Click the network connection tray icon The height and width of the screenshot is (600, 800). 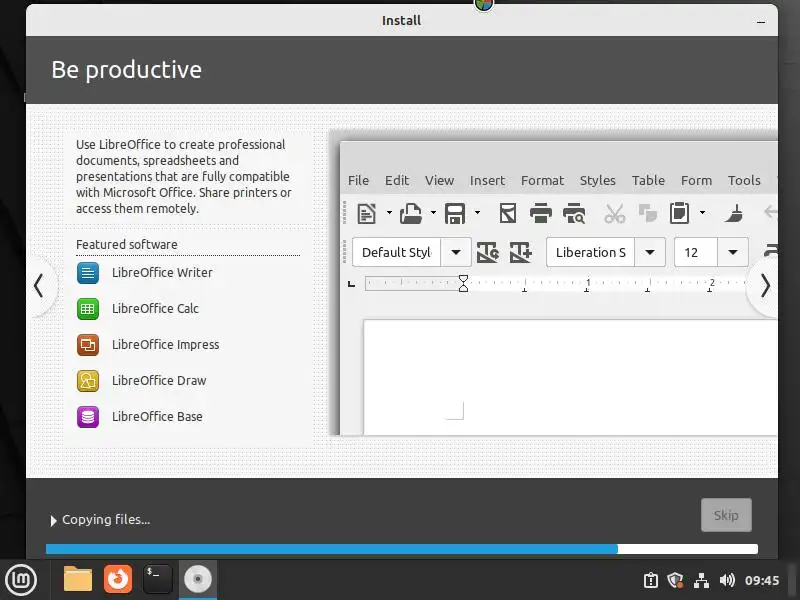pos(702,581)
